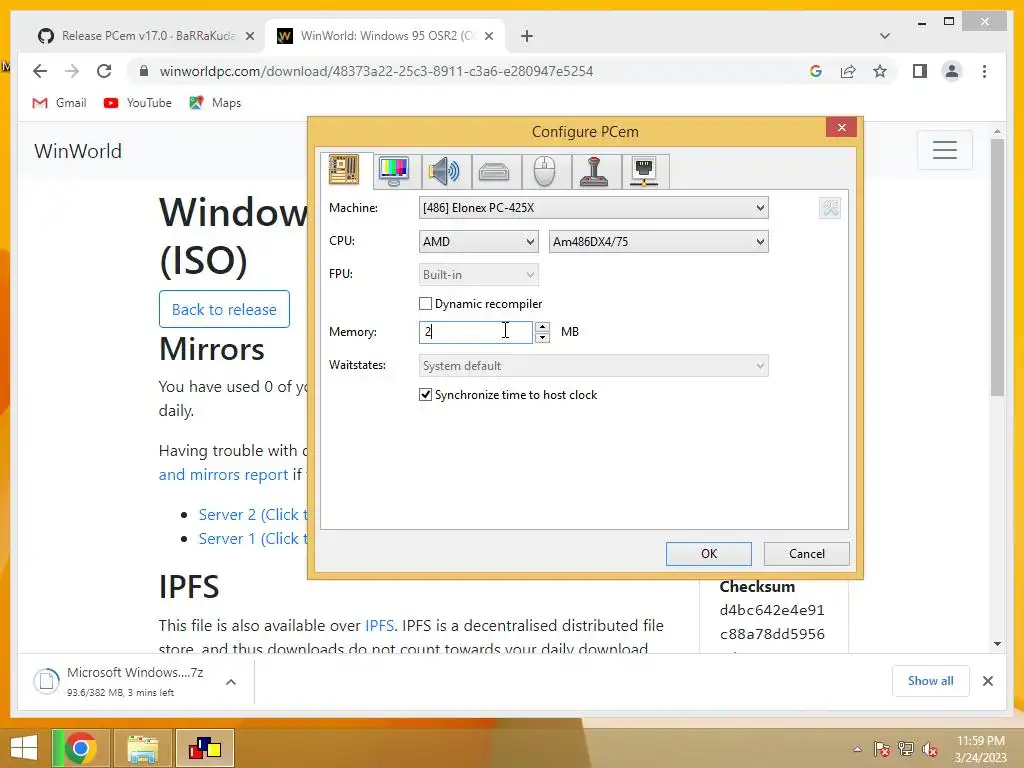Click the Google icon in address bar
Image resolution: width=1024 pixels, height=768 pixels.
click(x=816, y=71)
